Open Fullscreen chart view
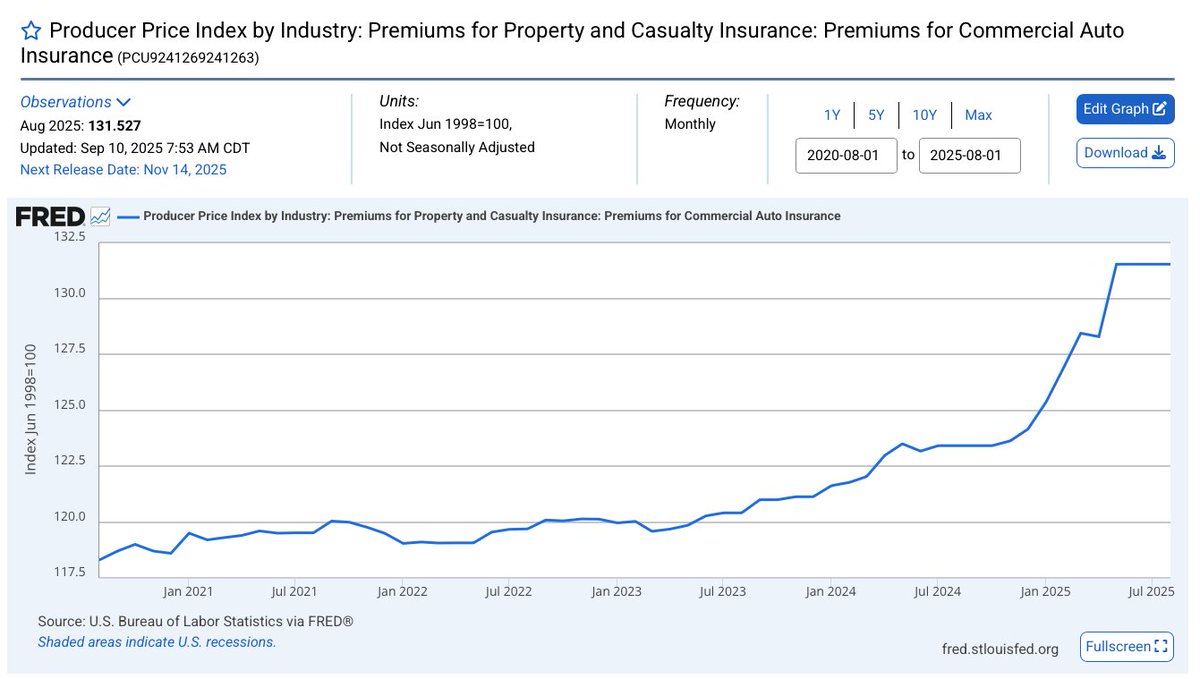The image size is (1200, 679). click(x=1126, y=647)
